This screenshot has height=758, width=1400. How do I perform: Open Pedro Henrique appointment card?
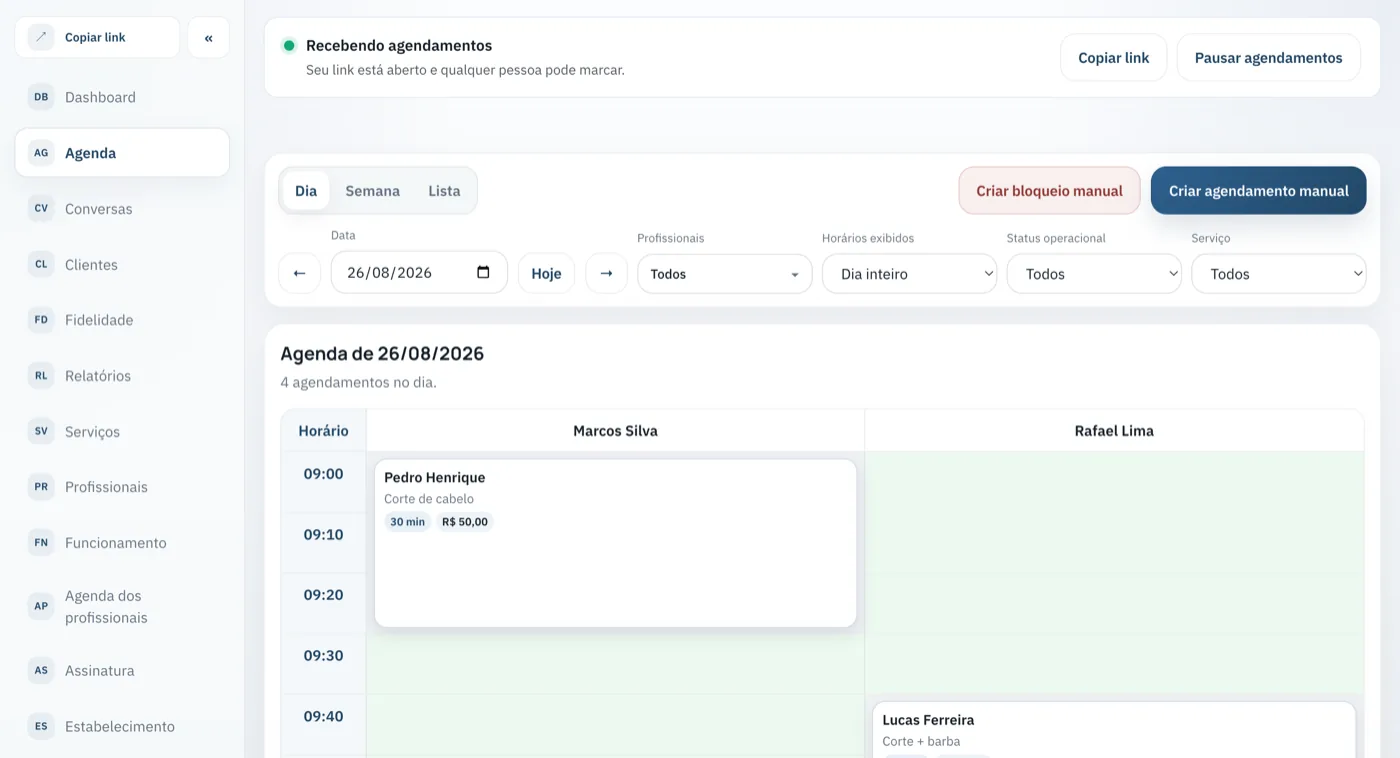616,544
